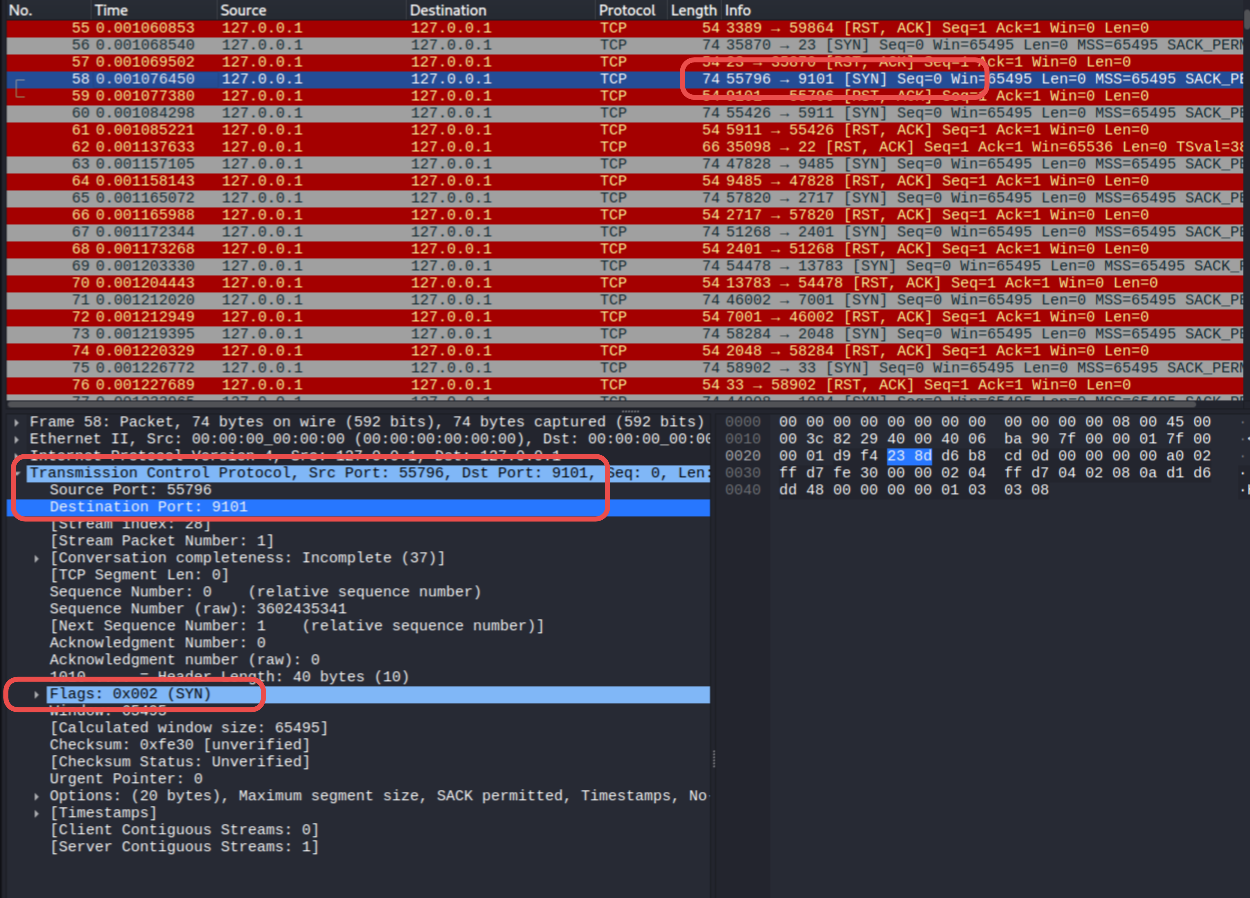This screenshot has width=1250, height=898.
Task: Select Sequence Number (raw): 3602435341
Action: click(x=198, y=609)
